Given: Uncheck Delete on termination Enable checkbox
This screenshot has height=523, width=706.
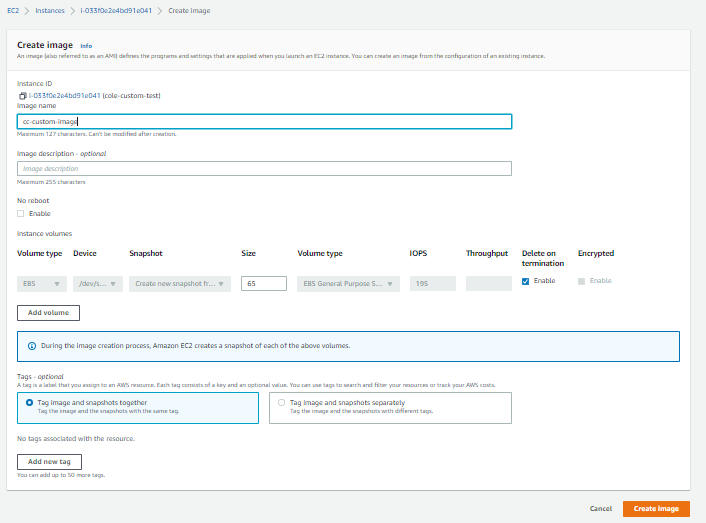Looking at the screenshot, I should pos(525,281).
